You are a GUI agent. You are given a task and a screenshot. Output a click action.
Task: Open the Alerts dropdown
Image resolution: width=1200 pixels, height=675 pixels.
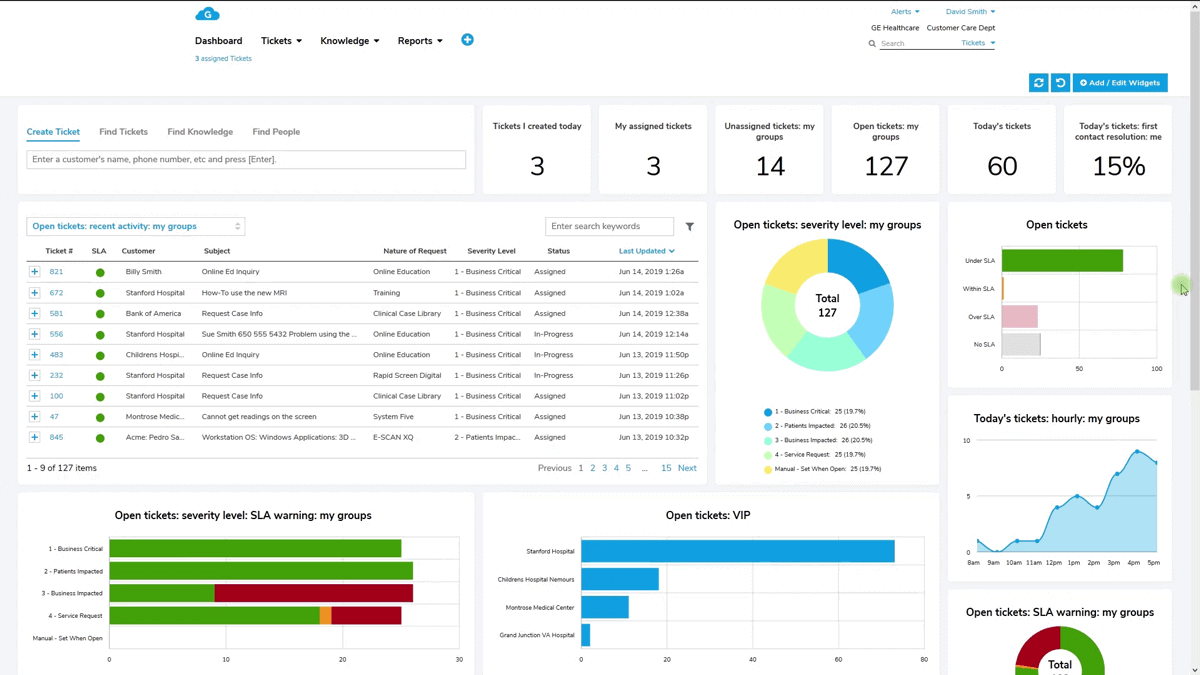[904, 11]
